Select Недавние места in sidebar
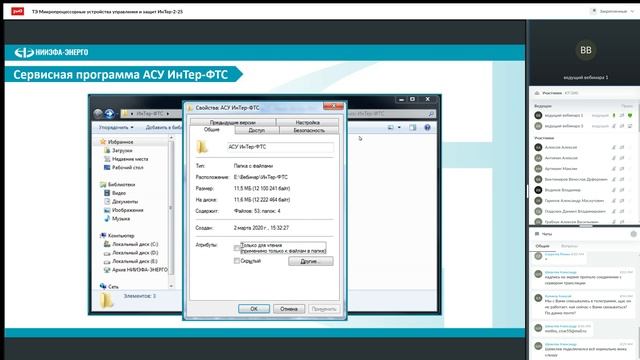 126,159
